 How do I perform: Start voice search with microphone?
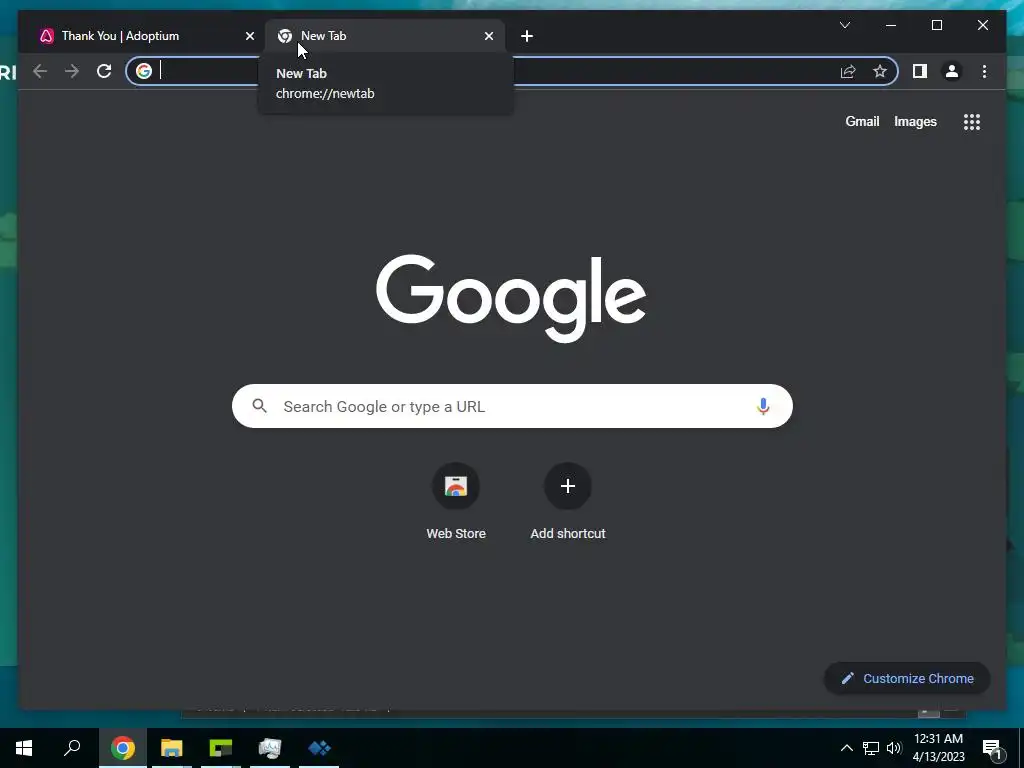763,406
